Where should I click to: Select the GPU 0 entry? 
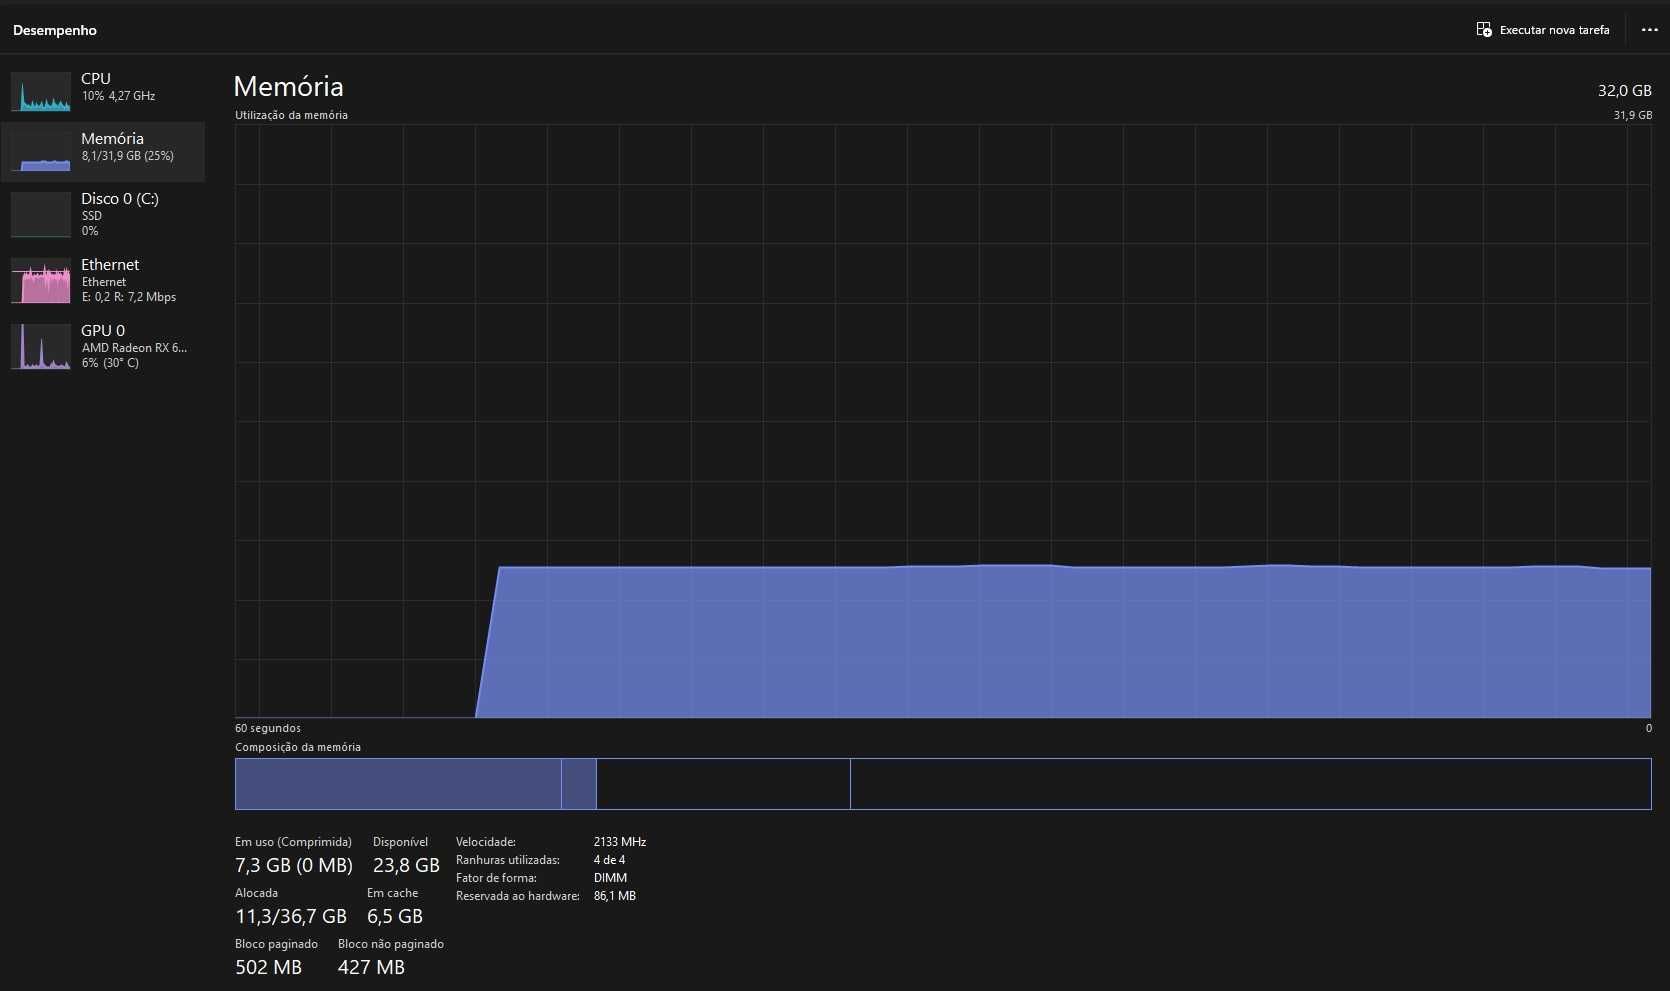coord(103,346)
